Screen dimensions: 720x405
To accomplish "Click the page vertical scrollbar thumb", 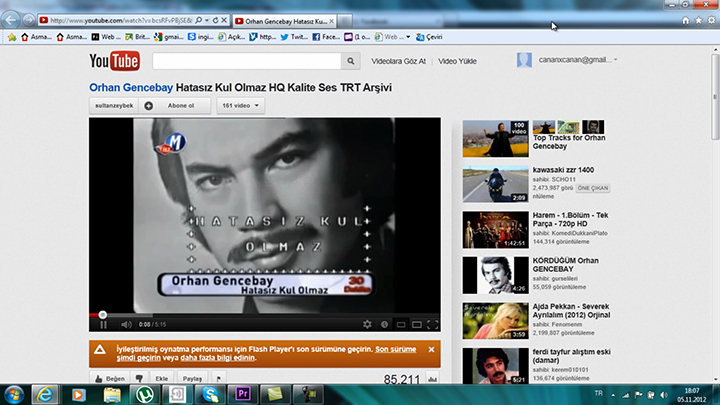I will point(715,96).
